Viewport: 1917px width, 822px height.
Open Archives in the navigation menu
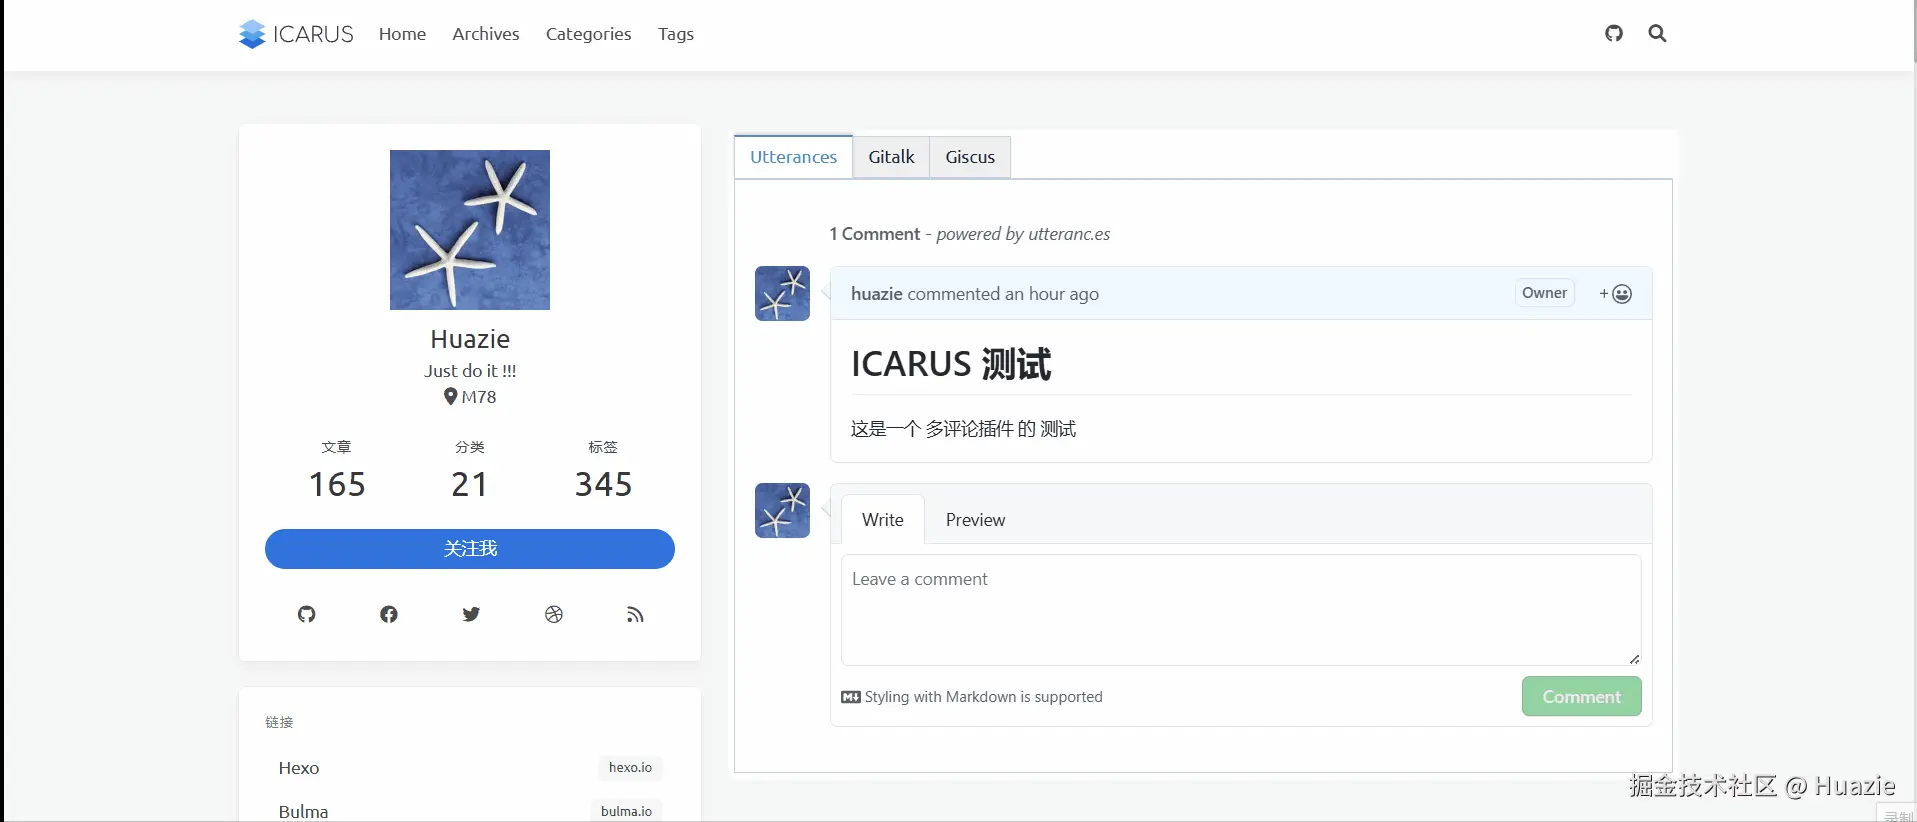(485, 34)
